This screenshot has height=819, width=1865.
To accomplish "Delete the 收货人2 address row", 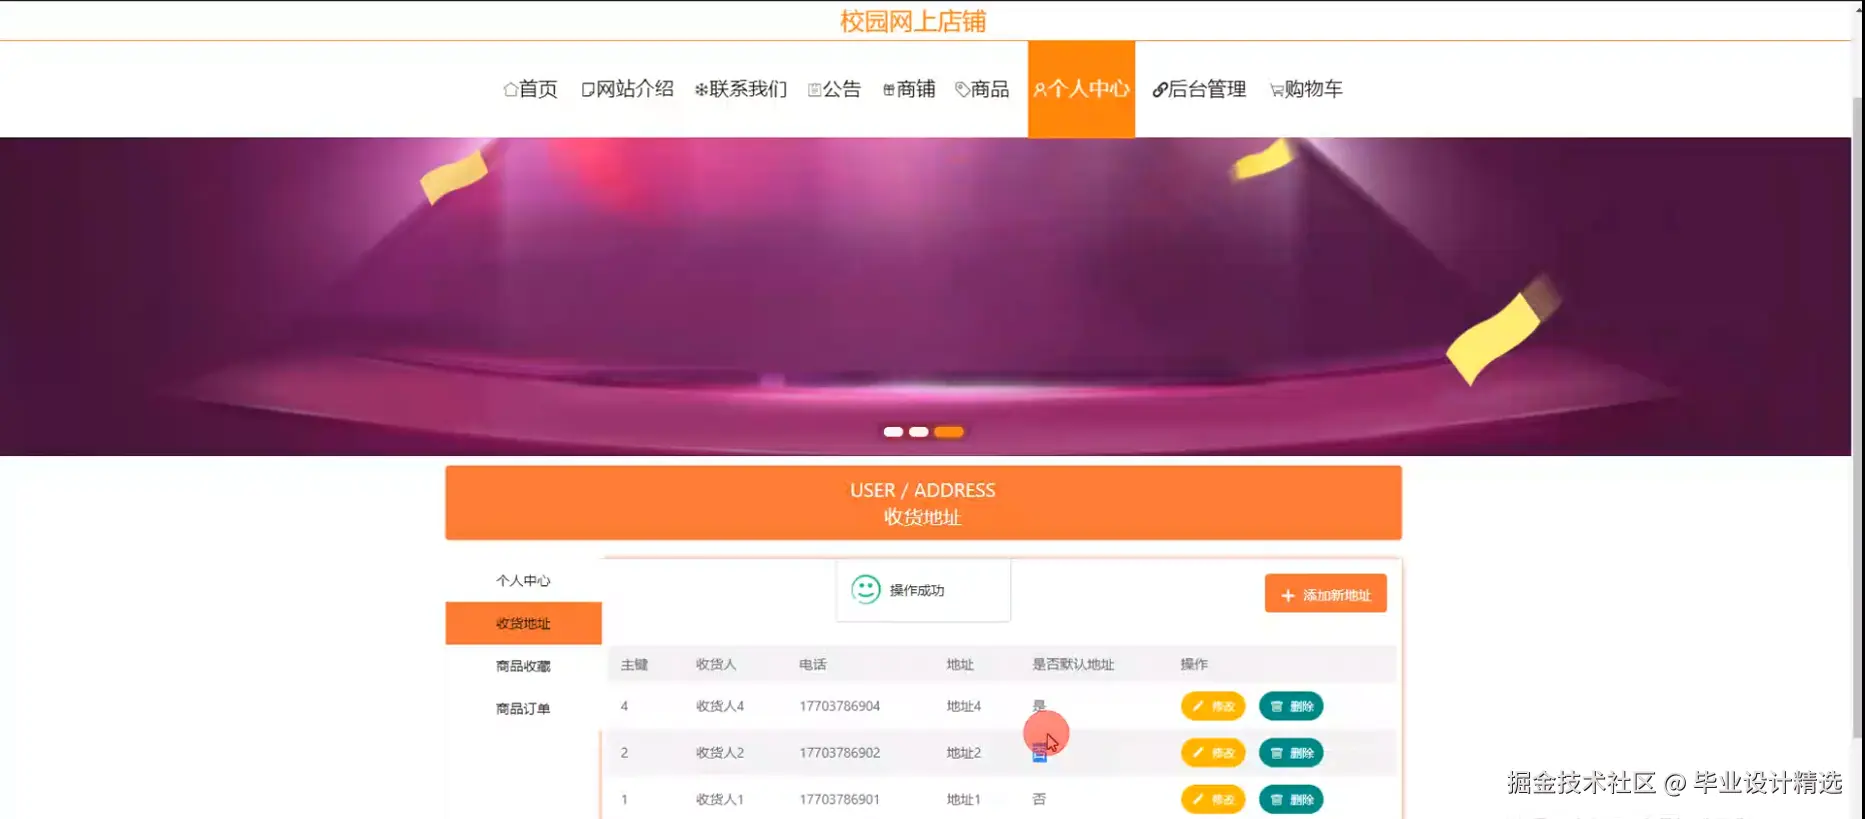I will (x=1291, y=752).
